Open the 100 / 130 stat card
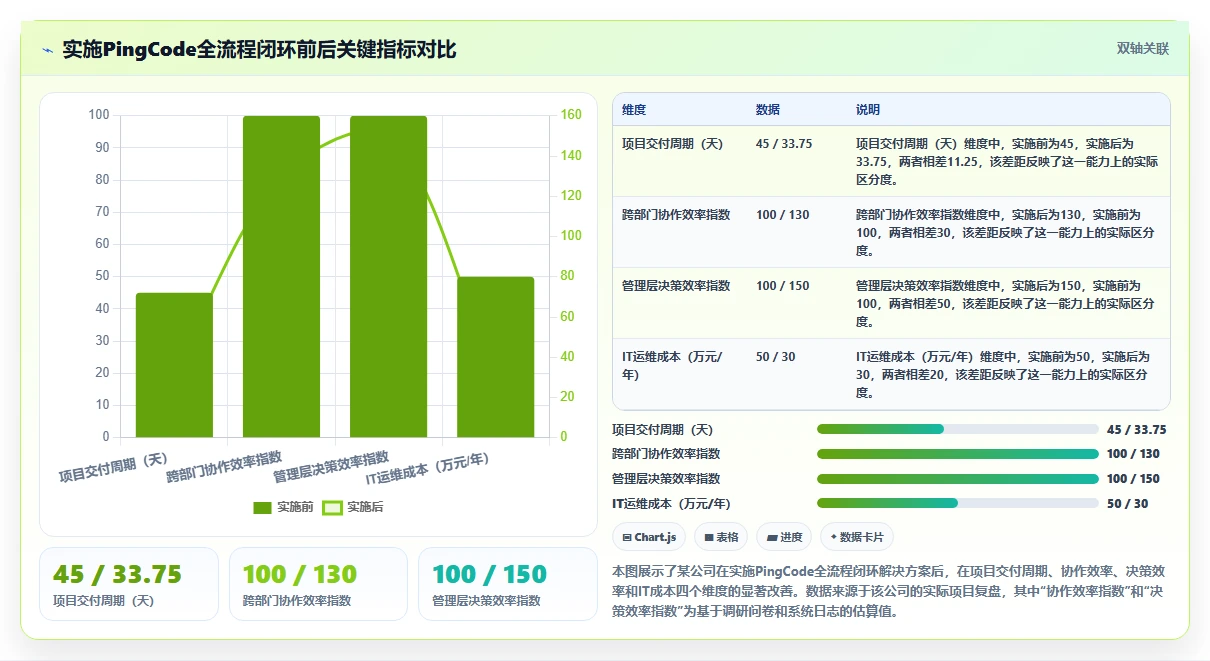Screen dimensions: 1210x661 (318, 584)
